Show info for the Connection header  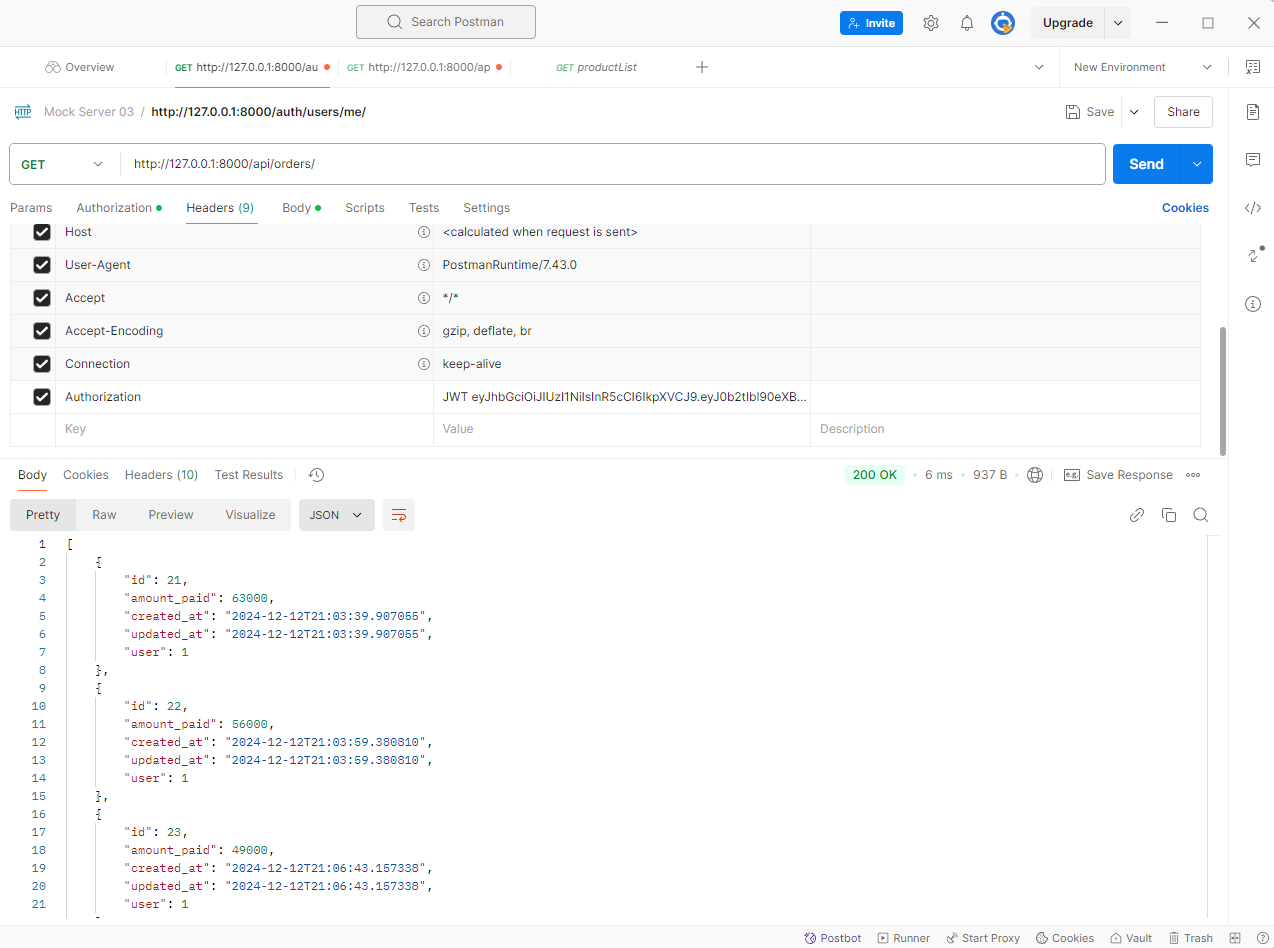423,364
